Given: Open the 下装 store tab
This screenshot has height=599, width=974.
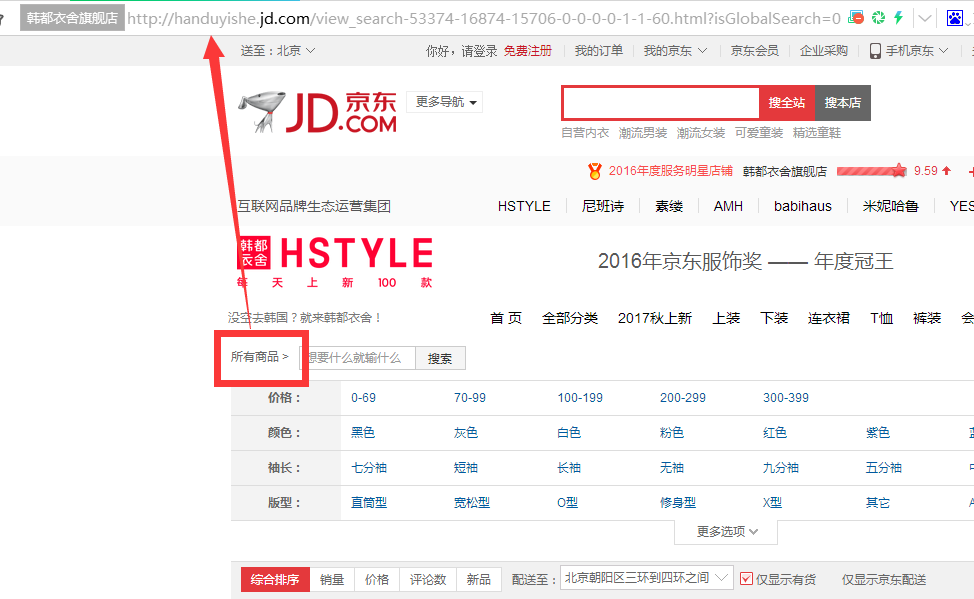Looking at the screenshot, I should point(774,318).
